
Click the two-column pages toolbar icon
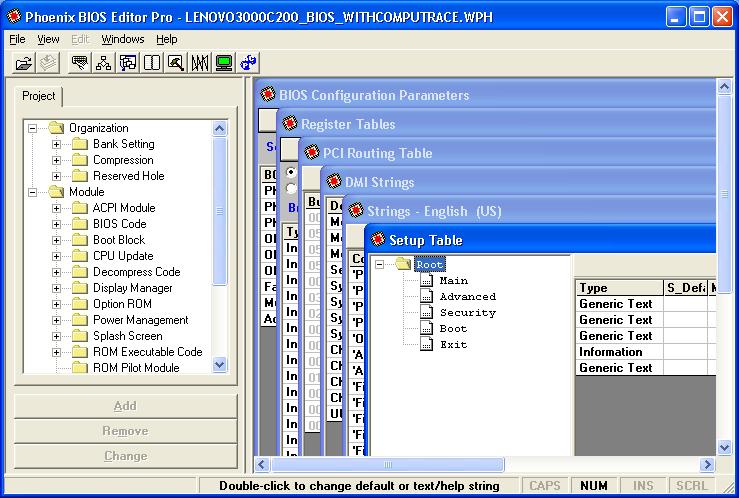[x=152, y=63]
